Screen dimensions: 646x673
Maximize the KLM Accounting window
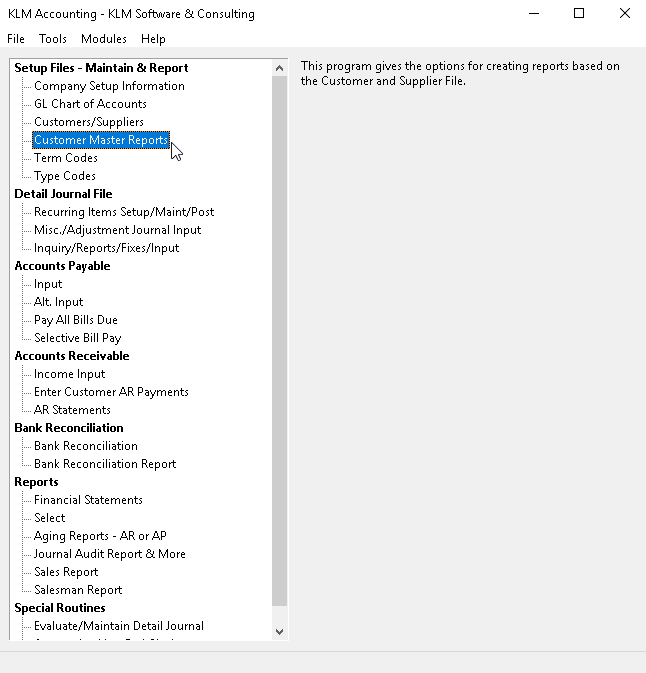click(x=579, y=14)
